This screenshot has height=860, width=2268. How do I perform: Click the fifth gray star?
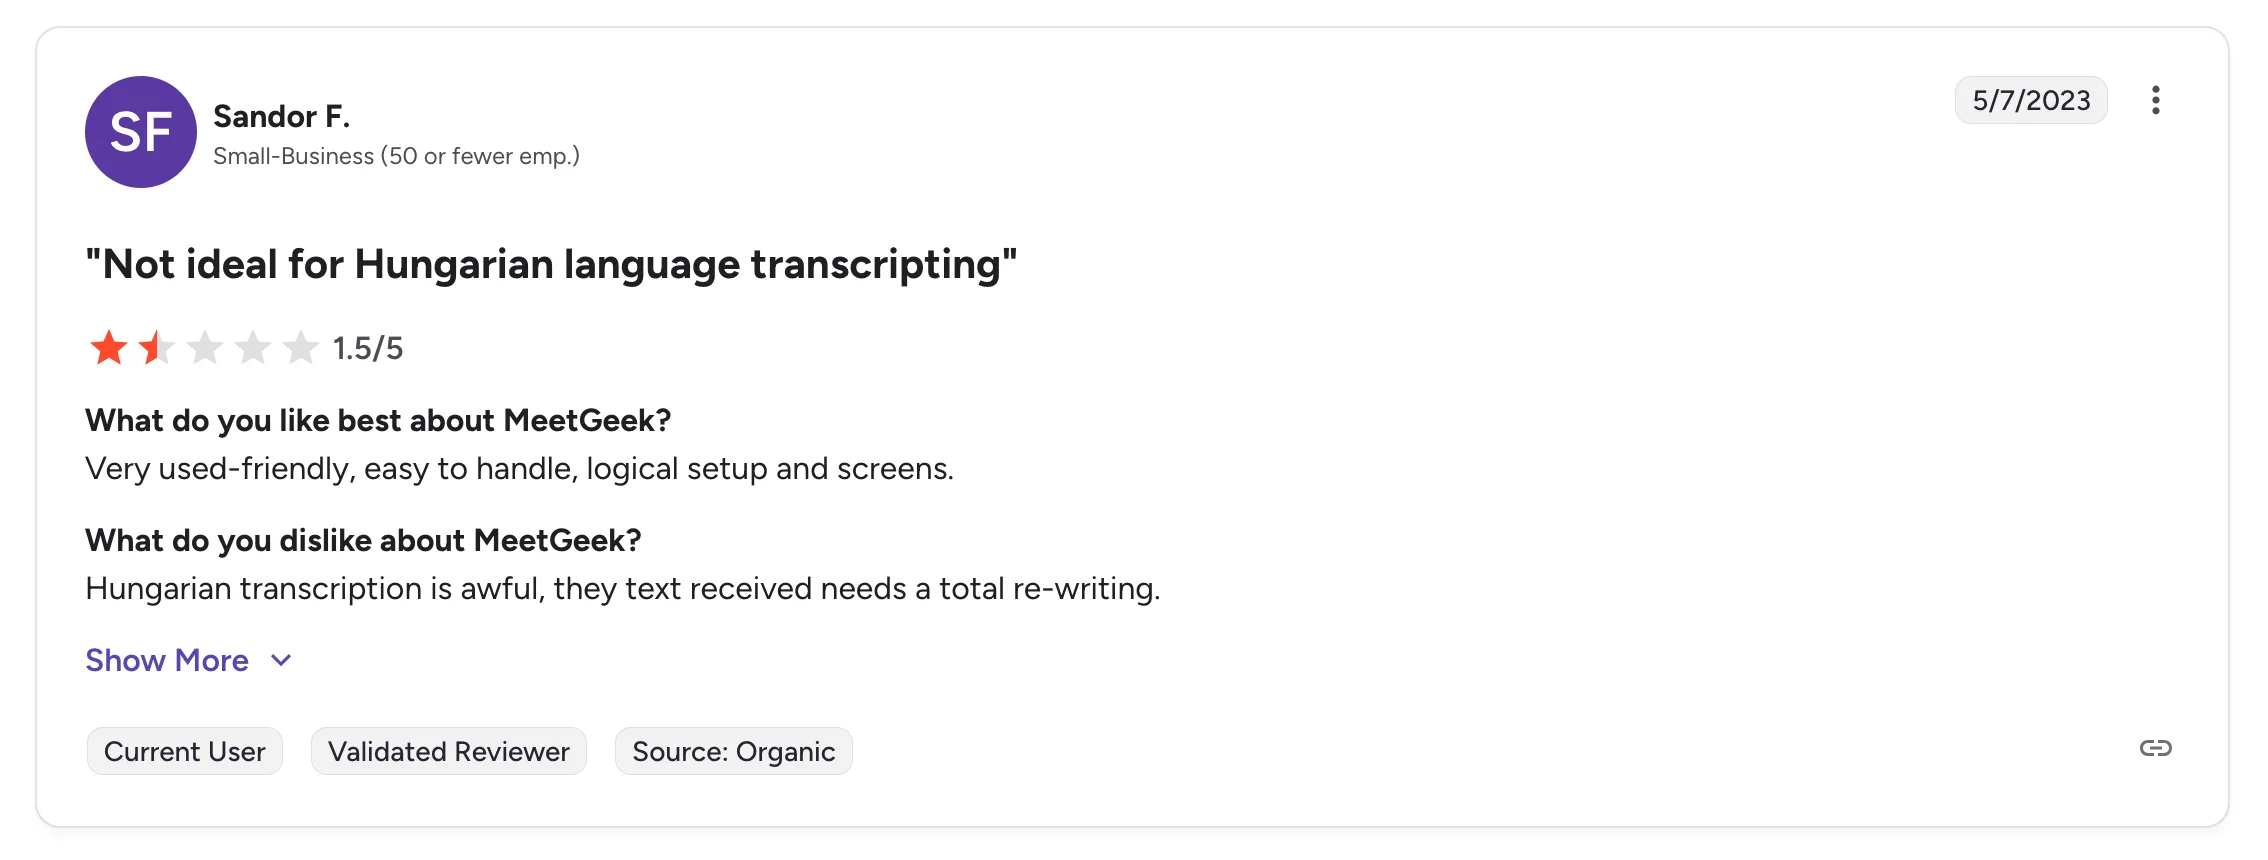301,348
